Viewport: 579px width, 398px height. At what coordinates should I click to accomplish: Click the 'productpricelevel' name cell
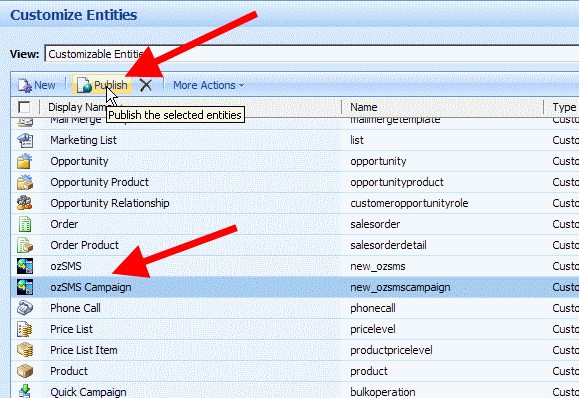click(x=391, y=350)
